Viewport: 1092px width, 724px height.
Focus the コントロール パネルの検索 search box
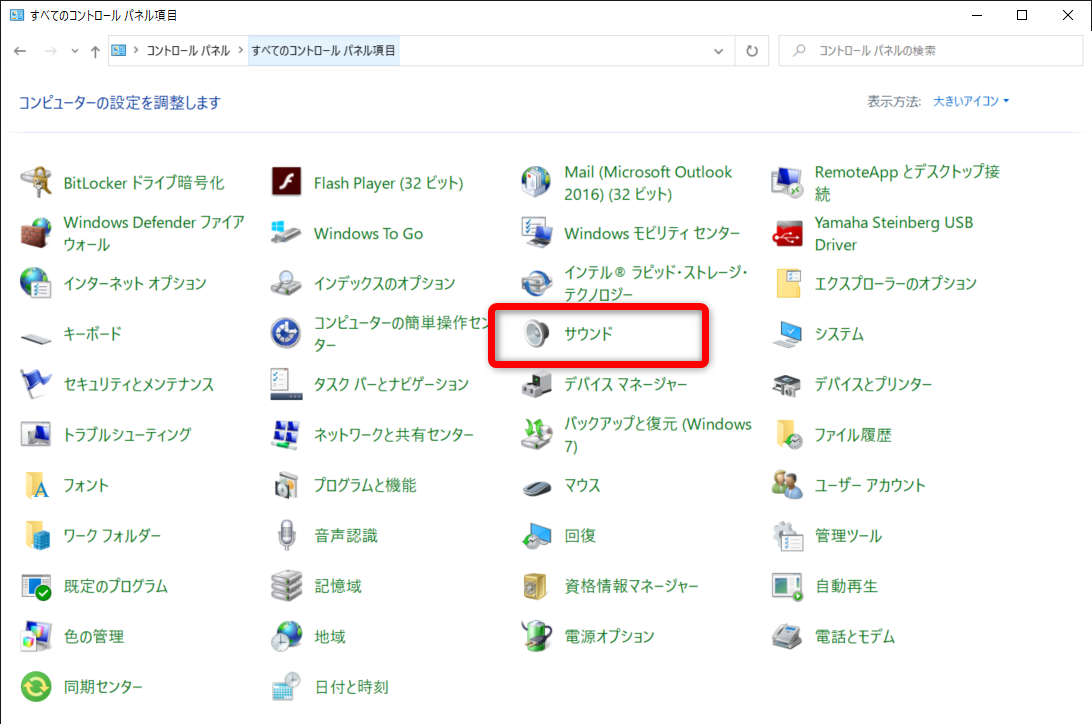930,51
